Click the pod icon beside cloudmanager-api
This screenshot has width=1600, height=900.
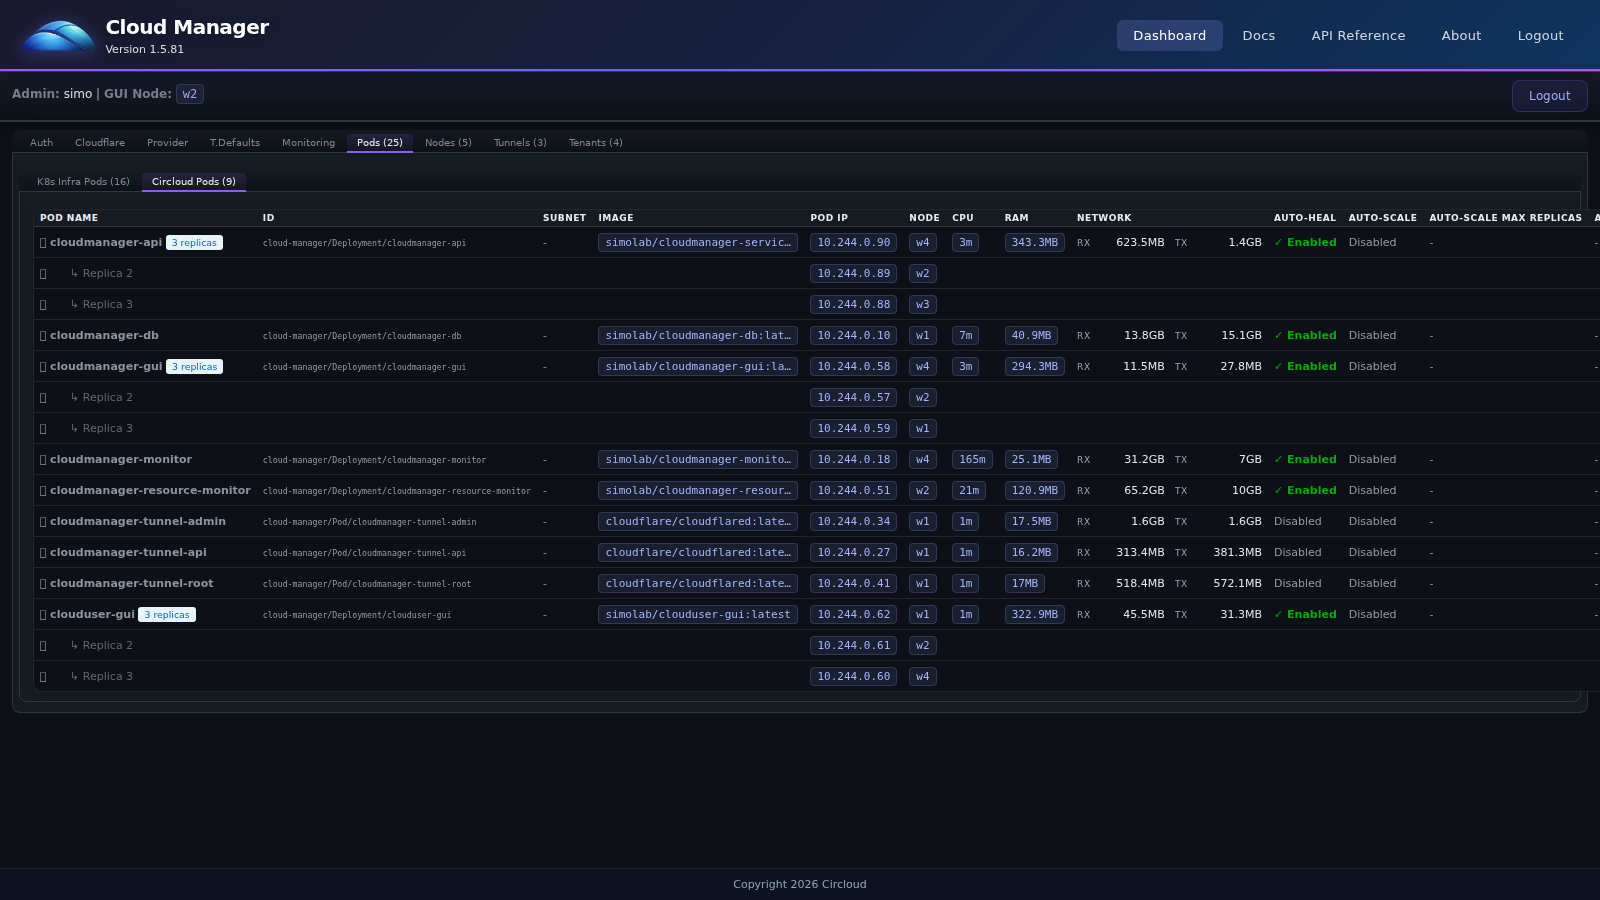tap(42, 242)
